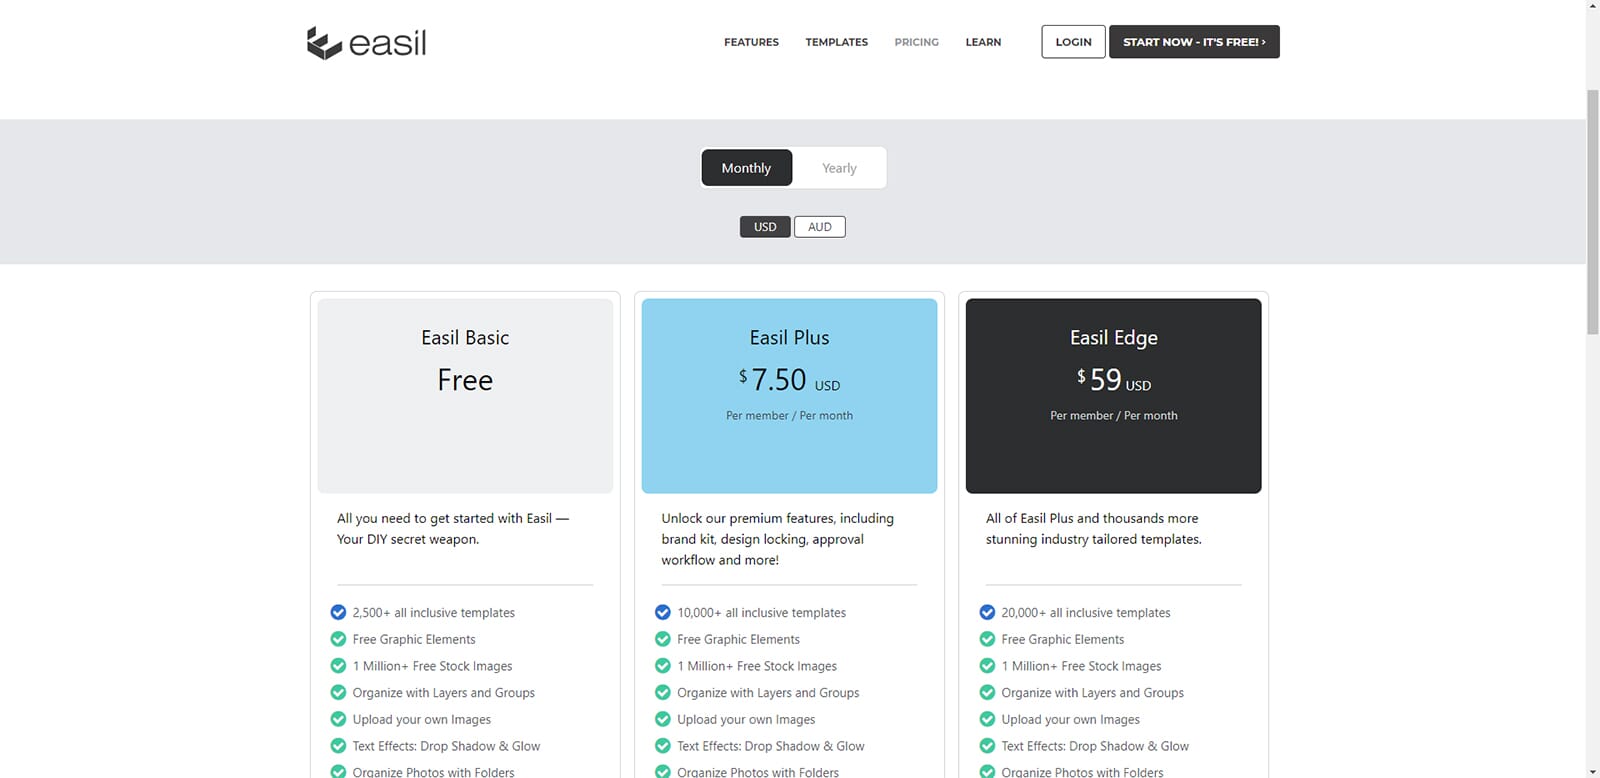Click the '$7.50 USD' price
Image resolution: width=1600 pixels, height=778 pixels.
(x=789, y=380)
